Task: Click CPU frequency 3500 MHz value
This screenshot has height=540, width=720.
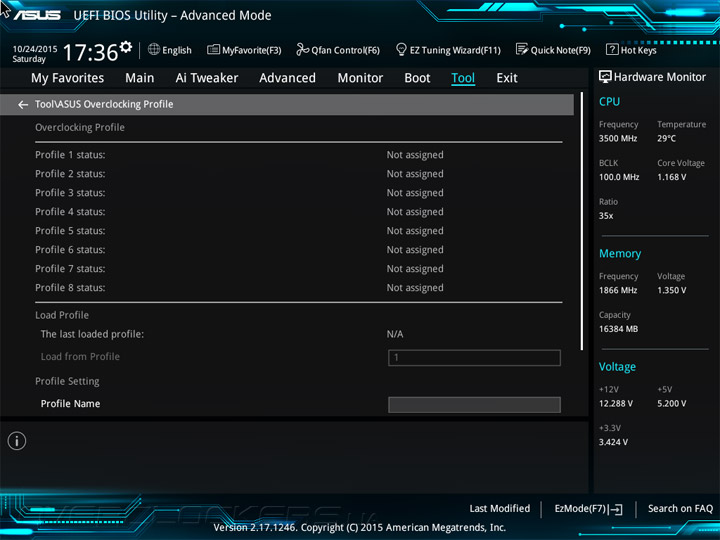Action: [618, 139]
